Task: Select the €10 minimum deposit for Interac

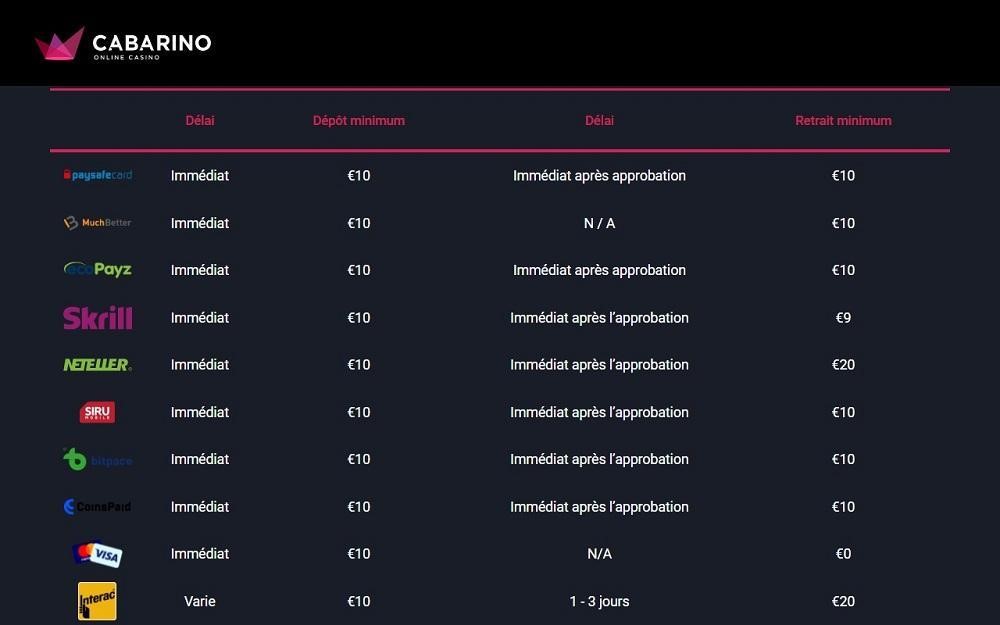Action: coord(358,601)
